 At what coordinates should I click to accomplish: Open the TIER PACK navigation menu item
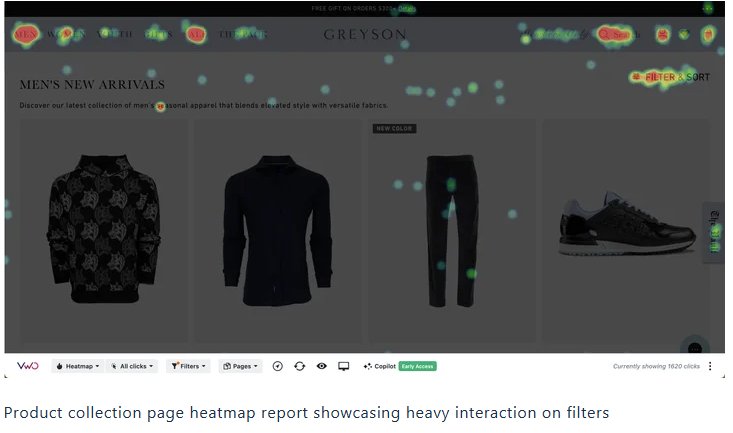tap(243, 34)
